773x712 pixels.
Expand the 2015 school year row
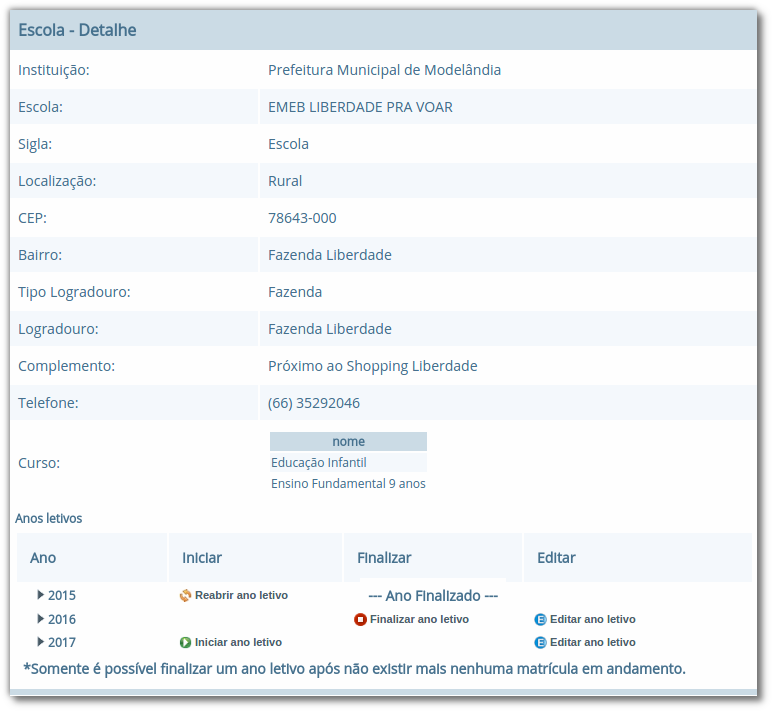41,595
